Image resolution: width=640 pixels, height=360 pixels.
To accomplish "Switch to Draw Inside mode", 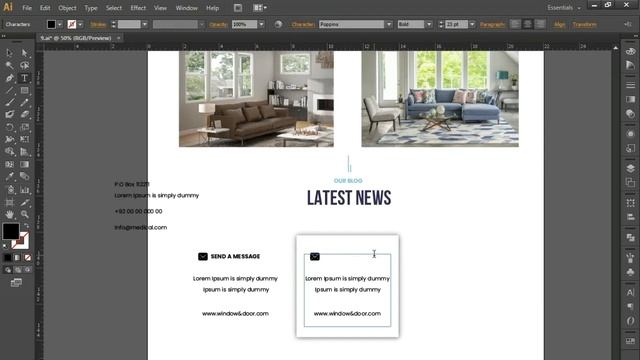I will (27, 270).
